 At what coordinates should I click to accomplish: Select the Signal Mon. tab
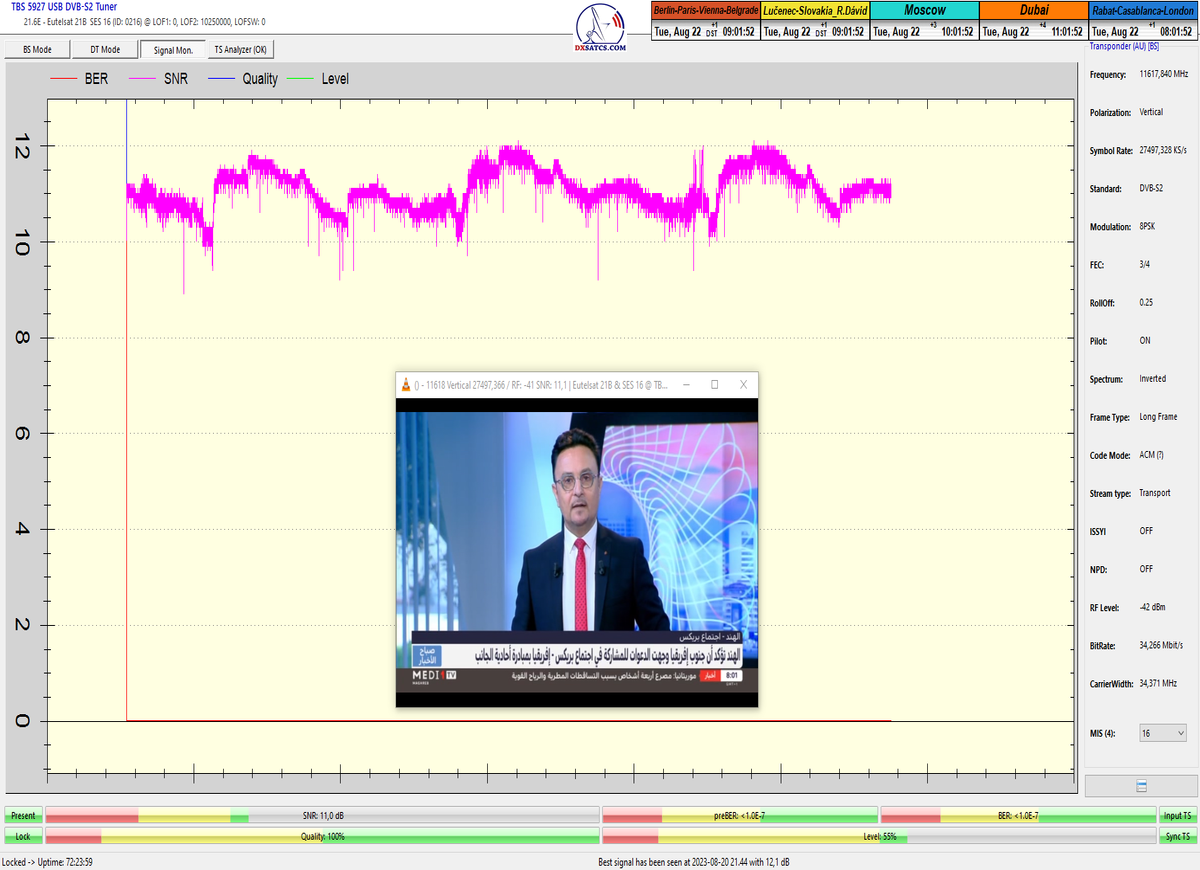click(x=172, y=49)
